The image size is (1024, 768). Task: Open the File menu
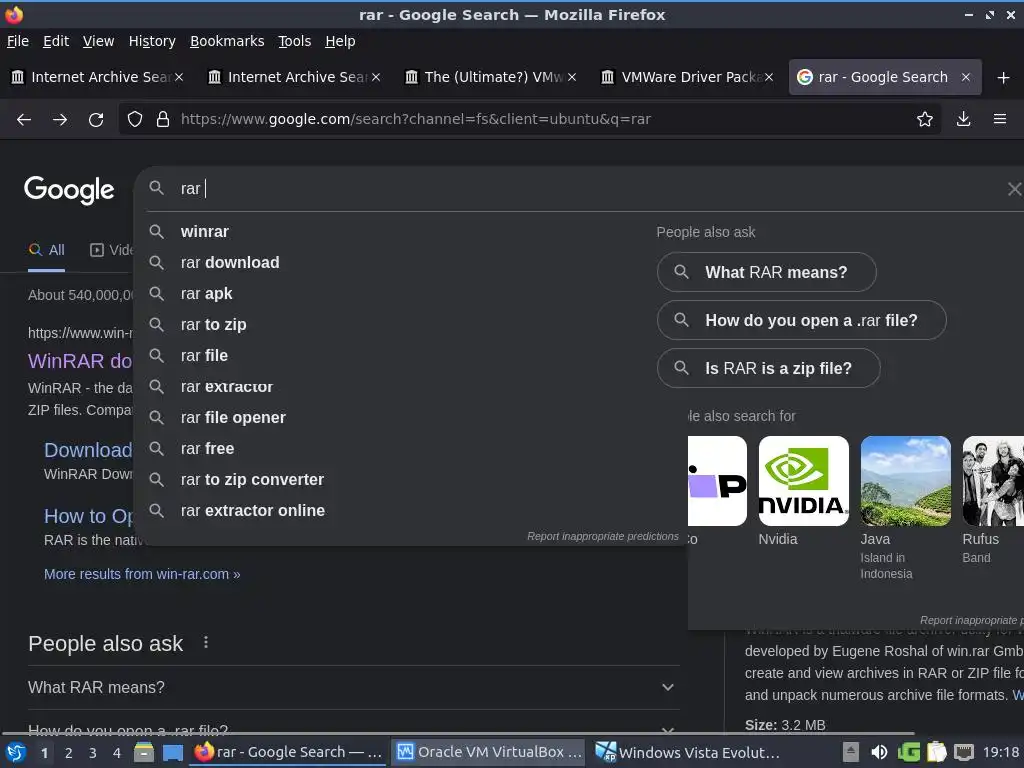(x=18, y=41)
